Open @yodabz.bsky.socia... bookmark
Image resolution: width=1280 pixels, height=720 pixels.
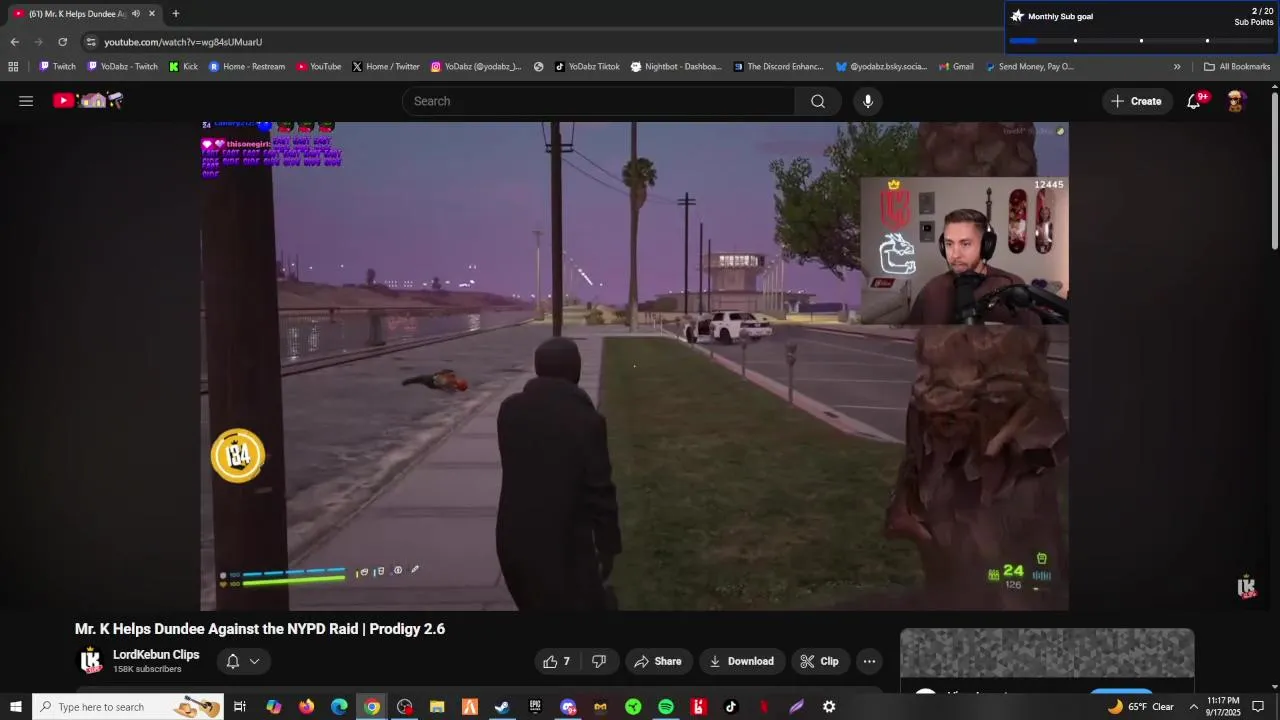[881, 67]
